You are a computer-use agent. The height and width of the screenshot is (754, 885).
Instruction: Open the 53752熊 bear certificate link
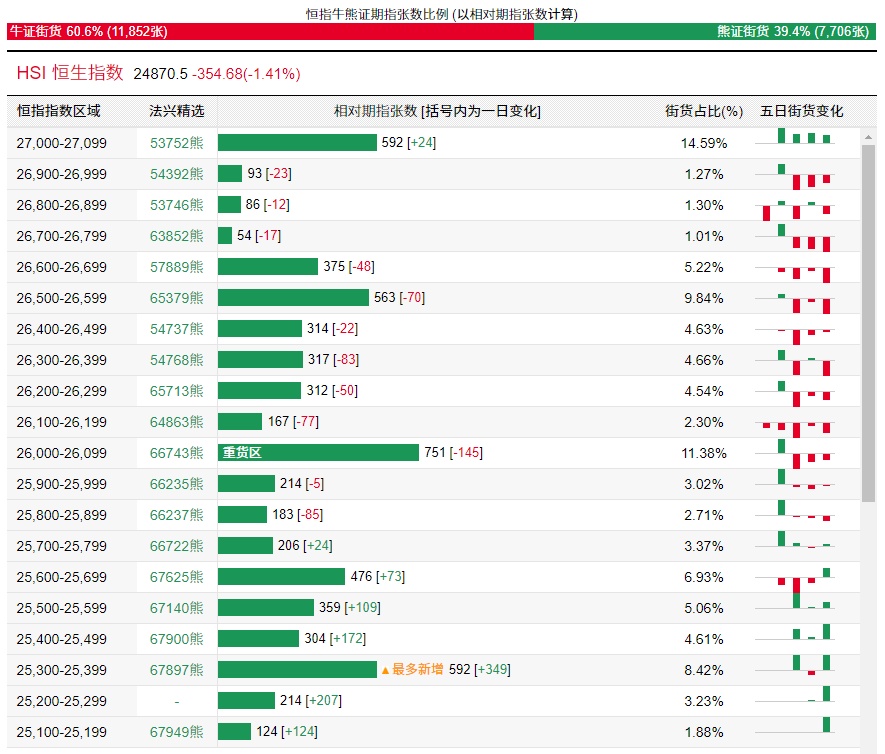pos(177,143)
